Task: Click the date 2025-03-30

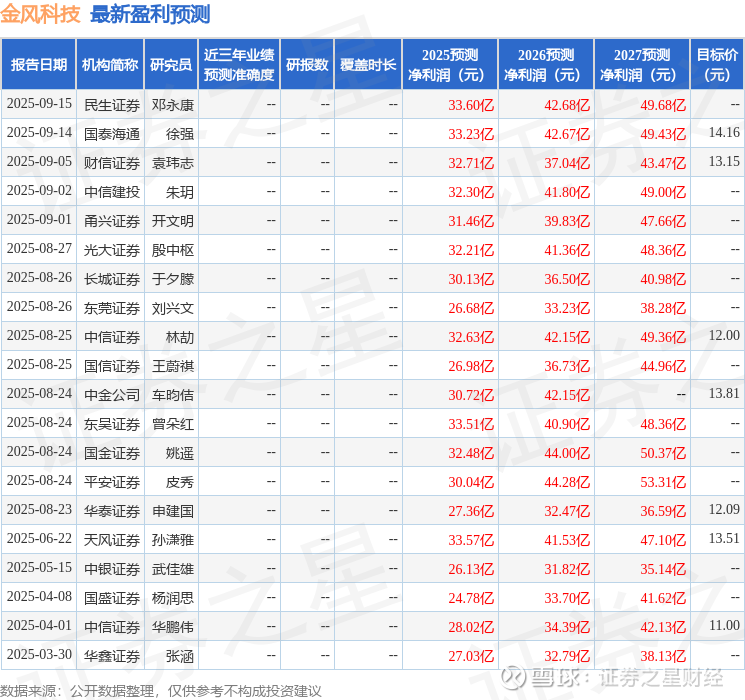Action: 39,654
